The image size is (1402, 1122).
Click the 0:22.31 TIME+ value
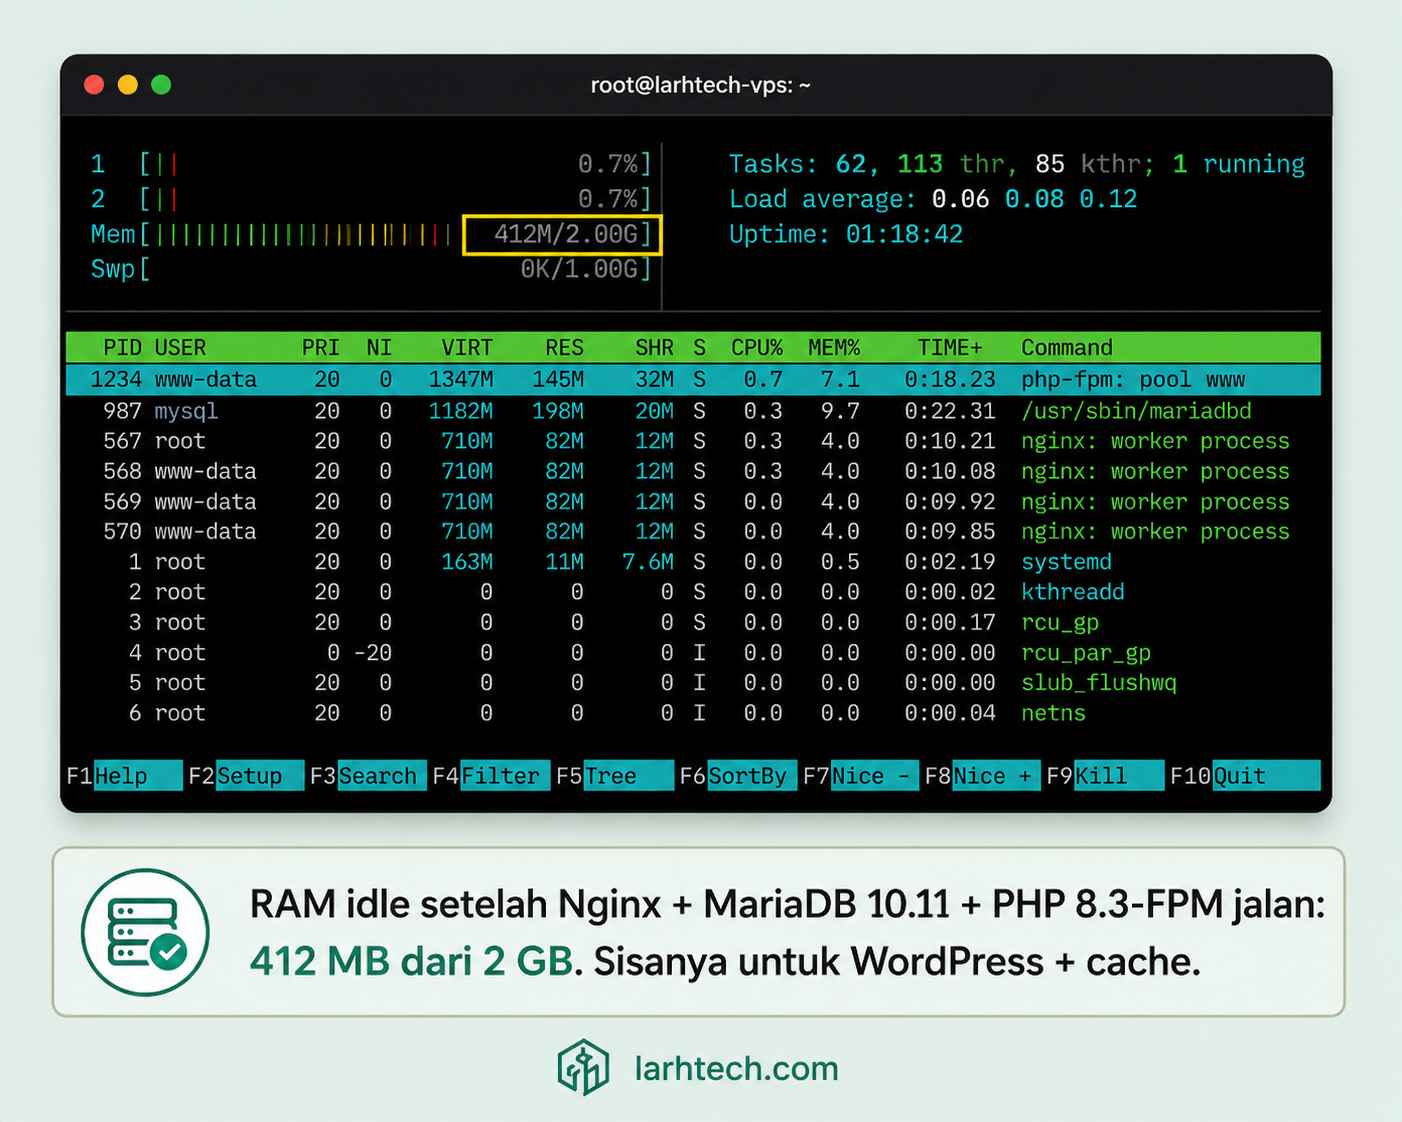[x=950, y=411]
